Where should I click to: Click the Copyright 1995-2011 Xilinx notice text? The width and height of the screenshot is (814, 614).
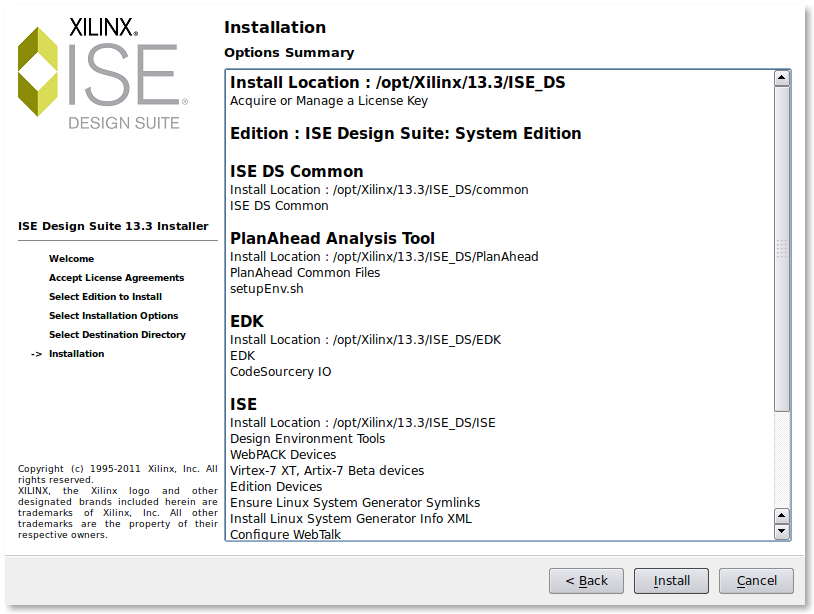(x=117, y=501)
